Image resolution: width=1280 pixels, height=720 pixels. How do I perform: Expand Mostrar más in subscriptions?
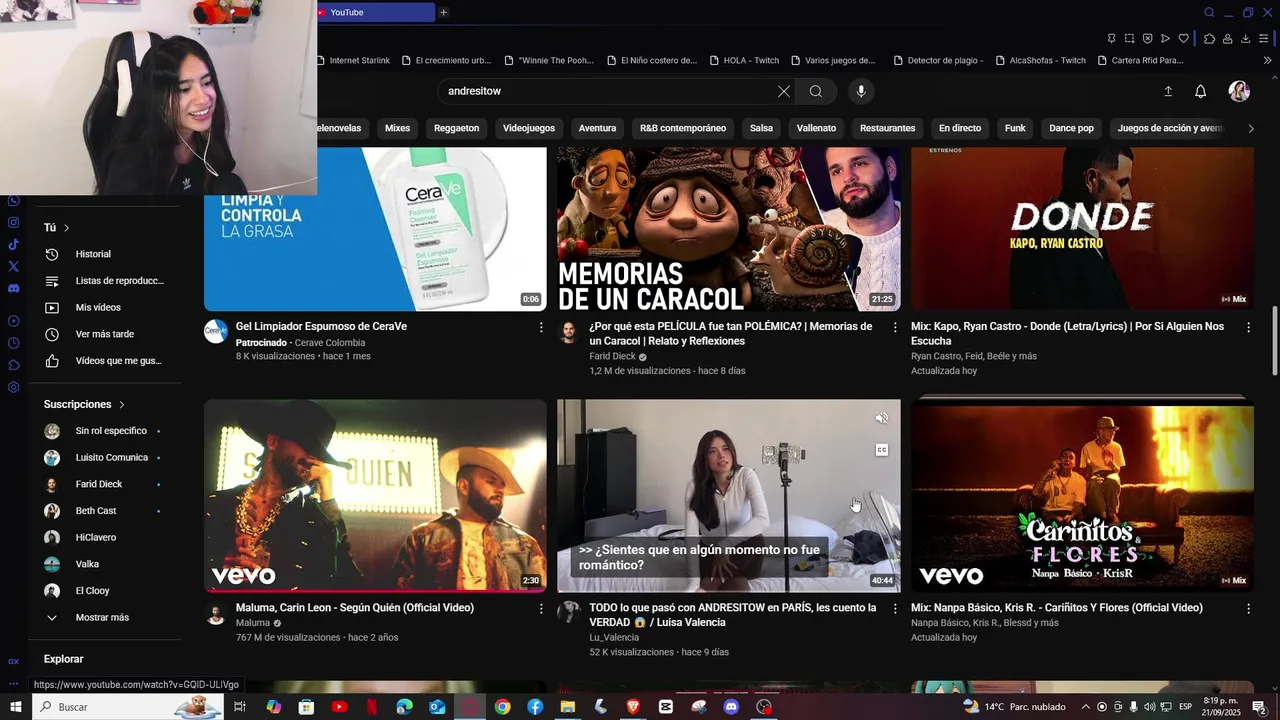pos(100,618)
